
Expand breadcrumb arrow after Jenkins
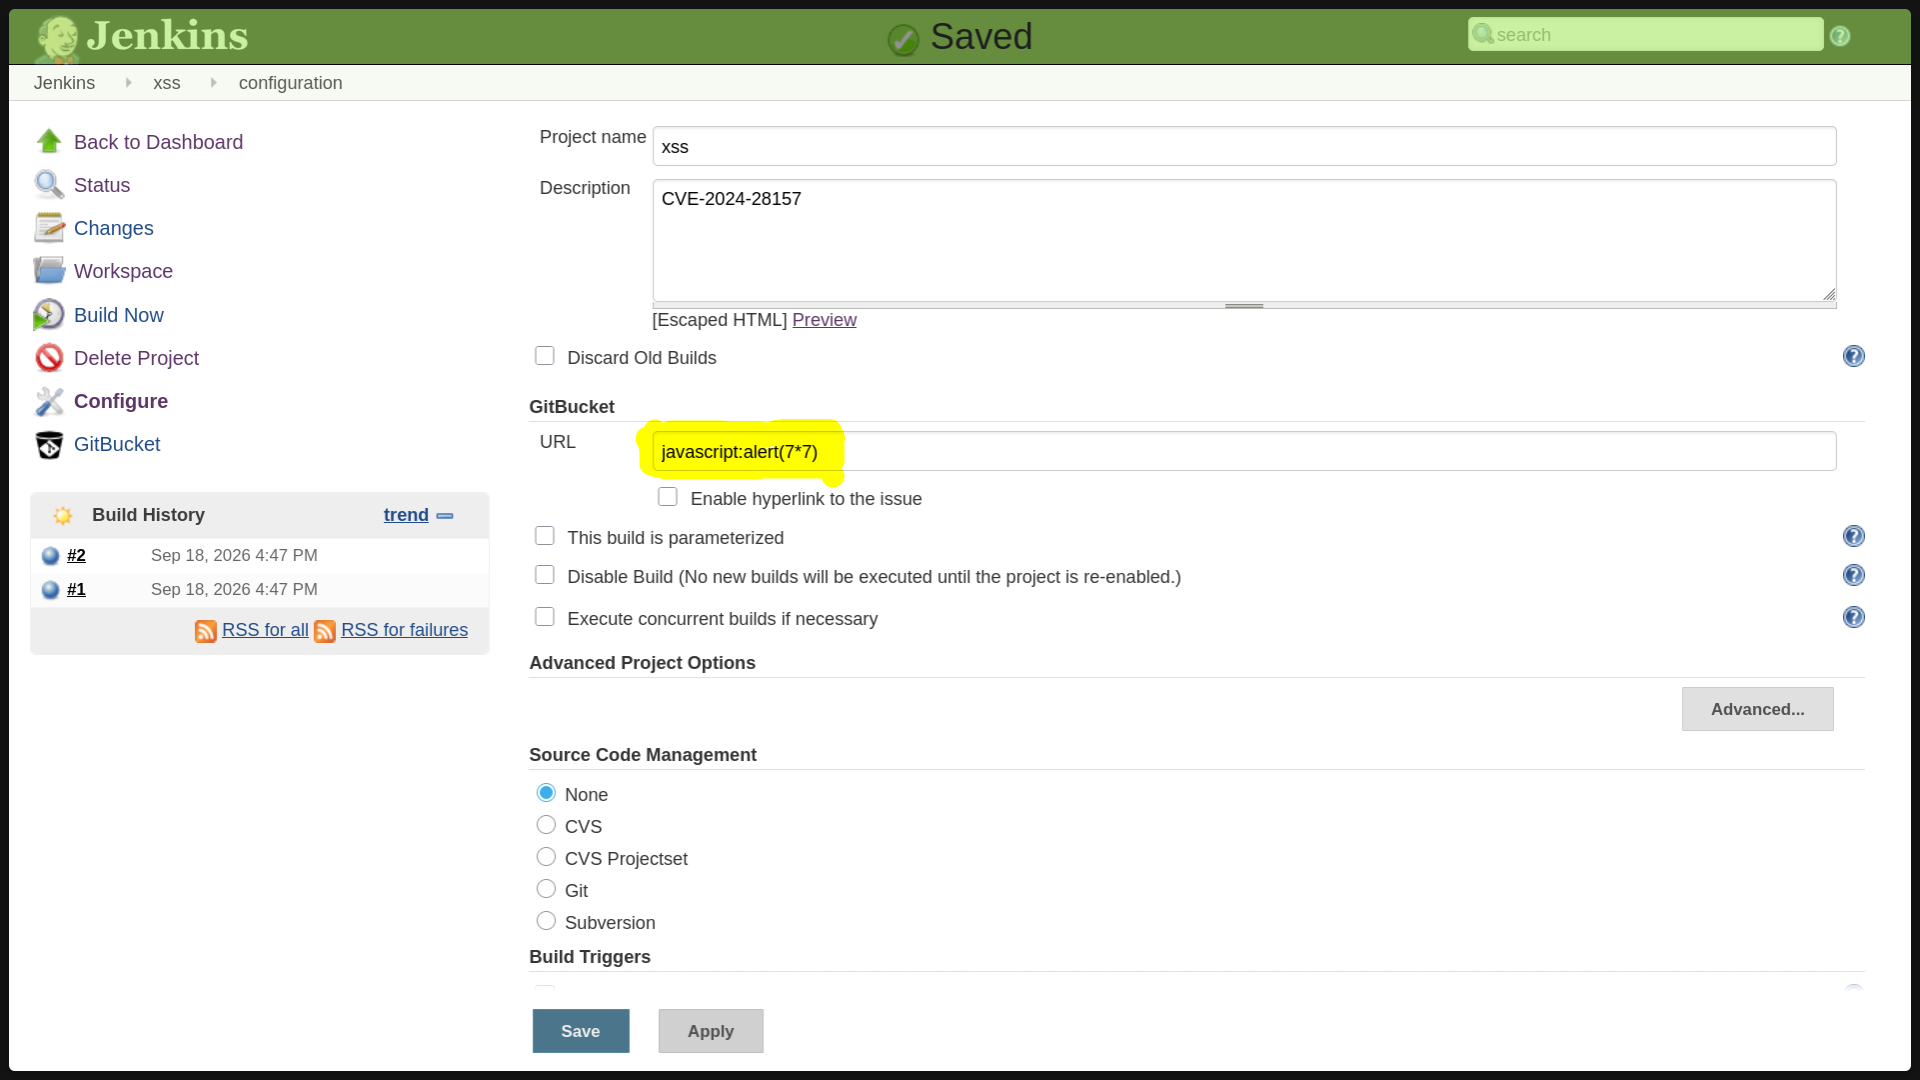pos(128,83)
